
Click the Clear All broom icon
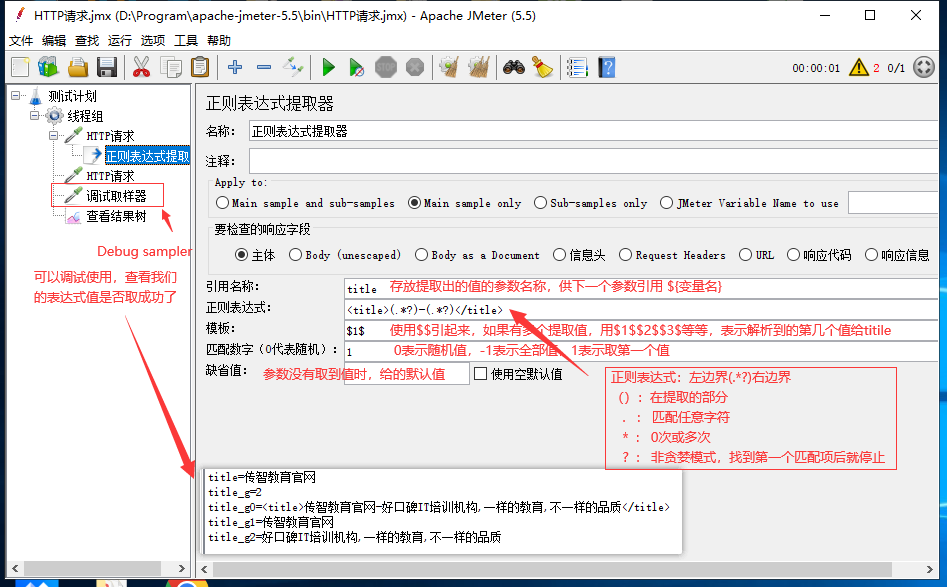543,67
